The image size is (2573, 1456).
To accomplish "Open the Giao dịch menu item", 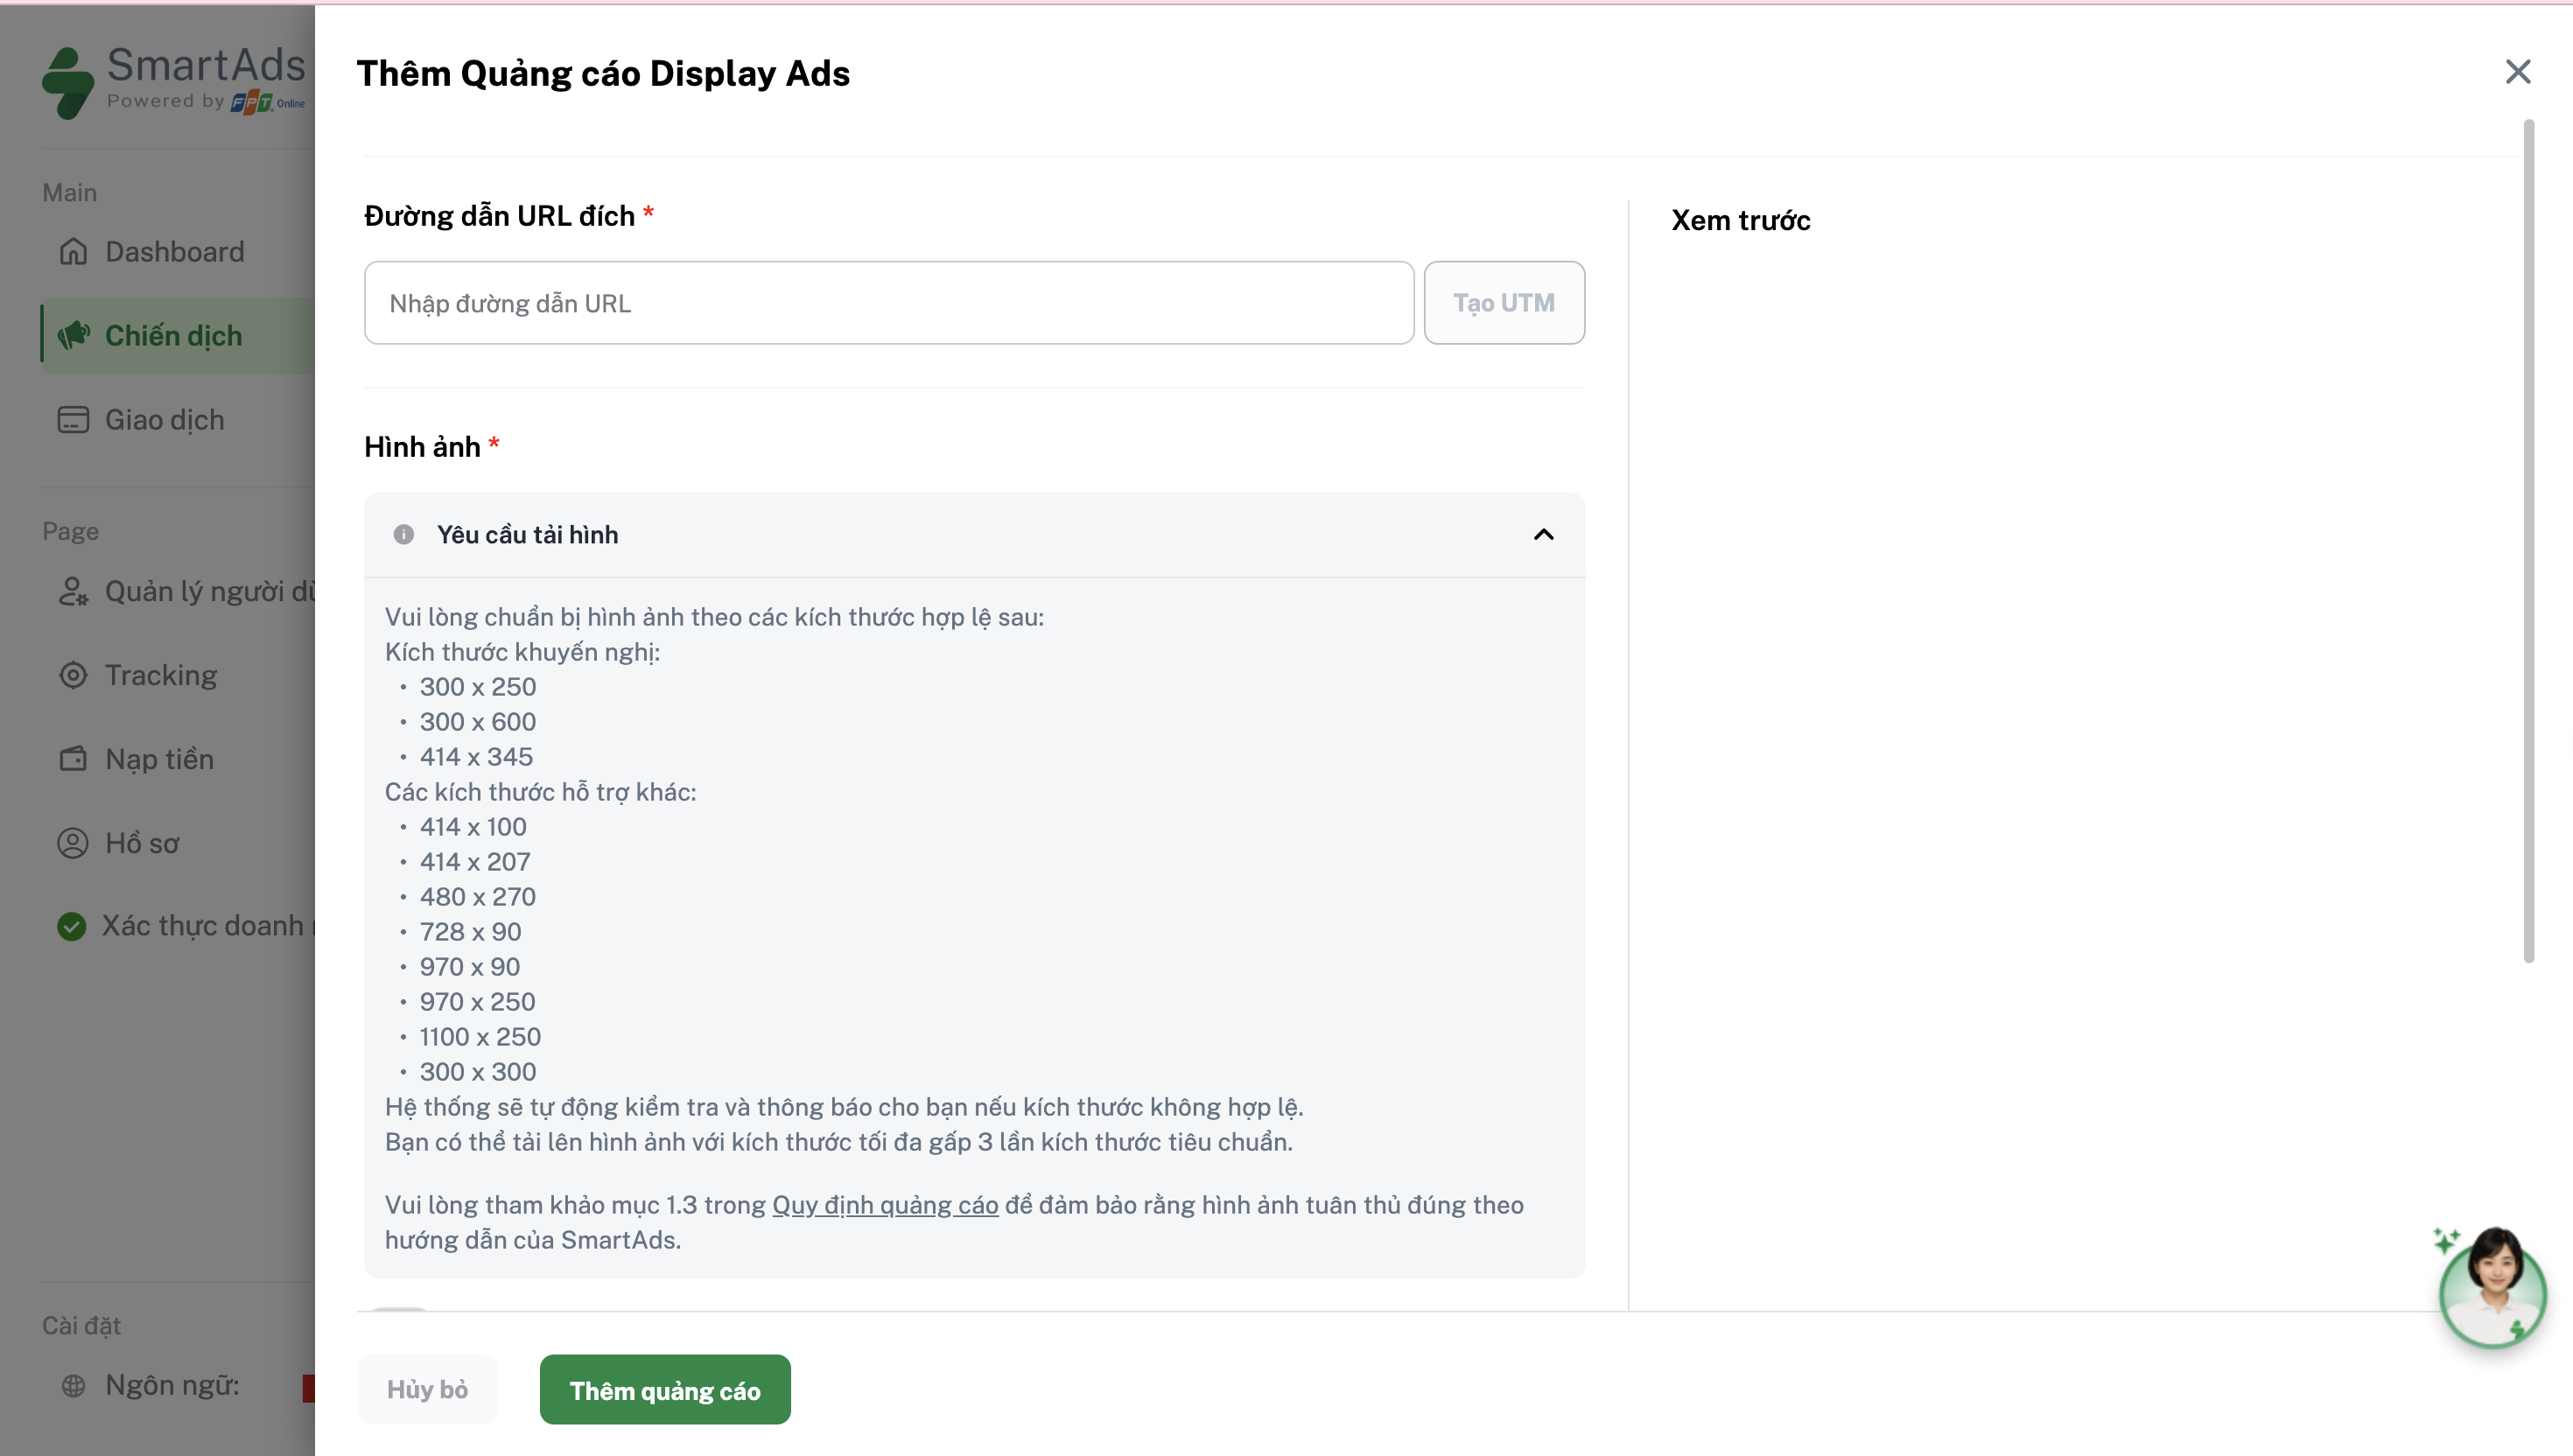I will 165,420.
